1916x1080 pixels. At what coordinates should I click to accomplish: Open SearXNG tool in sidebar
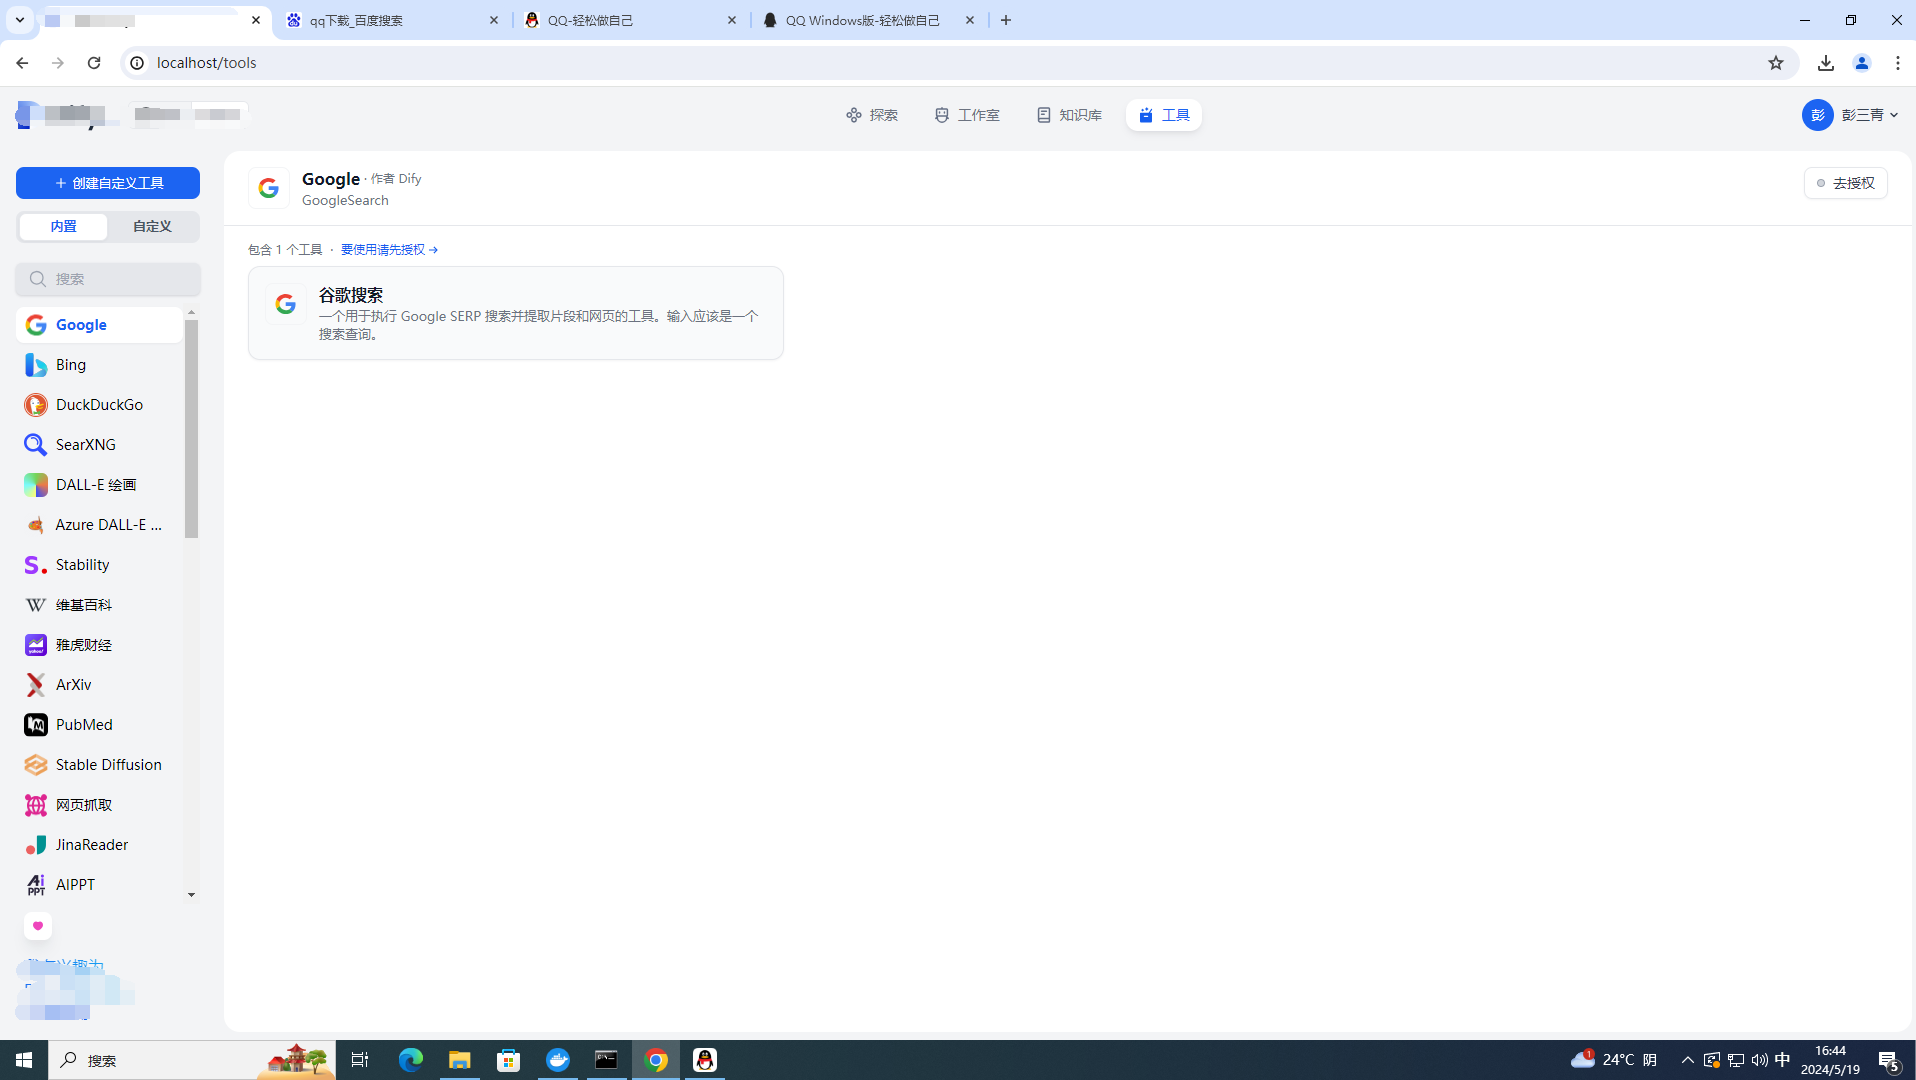tap(99, 445)
